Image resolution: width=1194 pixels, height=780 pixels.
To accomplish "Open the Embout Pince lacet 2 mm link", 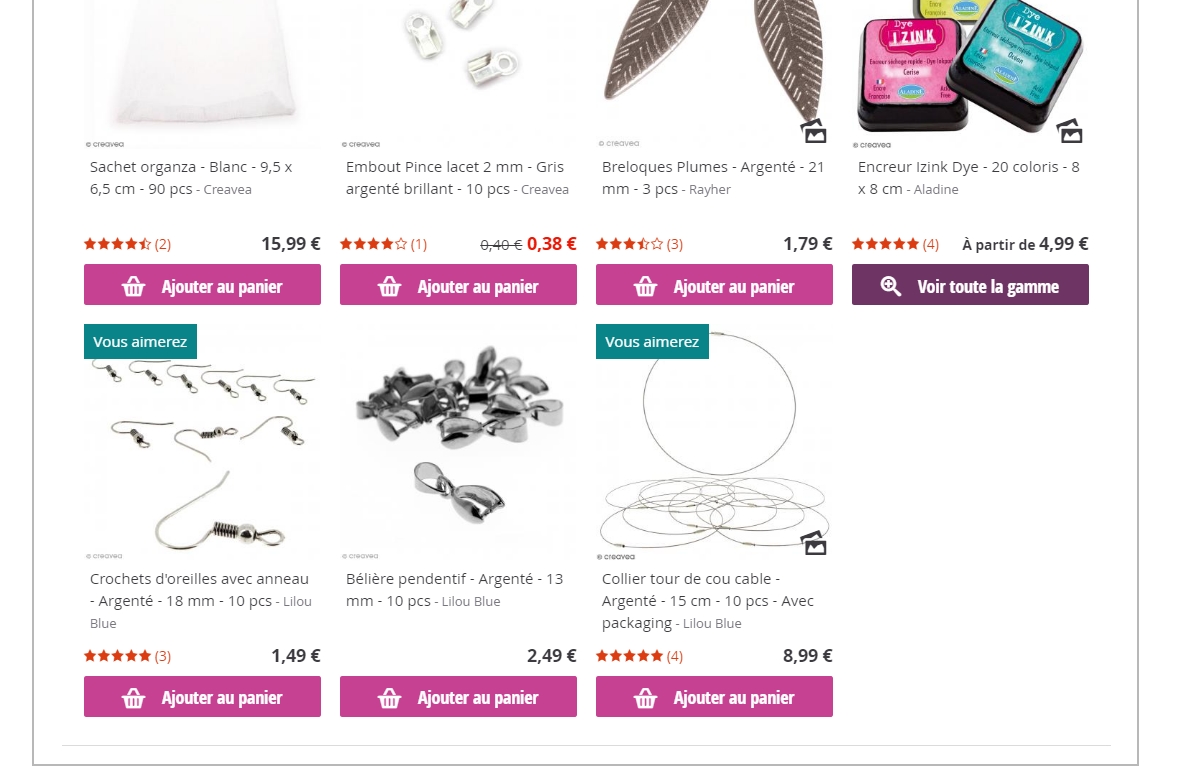I will point(457,177).
